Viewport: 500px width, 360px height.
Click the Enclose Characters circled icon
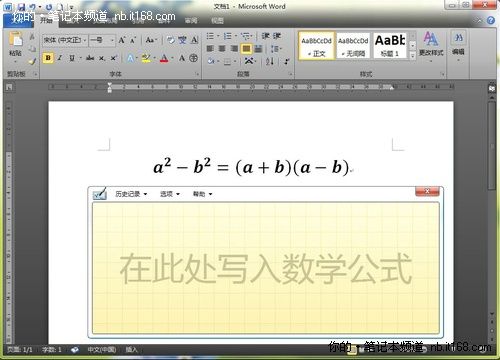[x=194, y=58]
